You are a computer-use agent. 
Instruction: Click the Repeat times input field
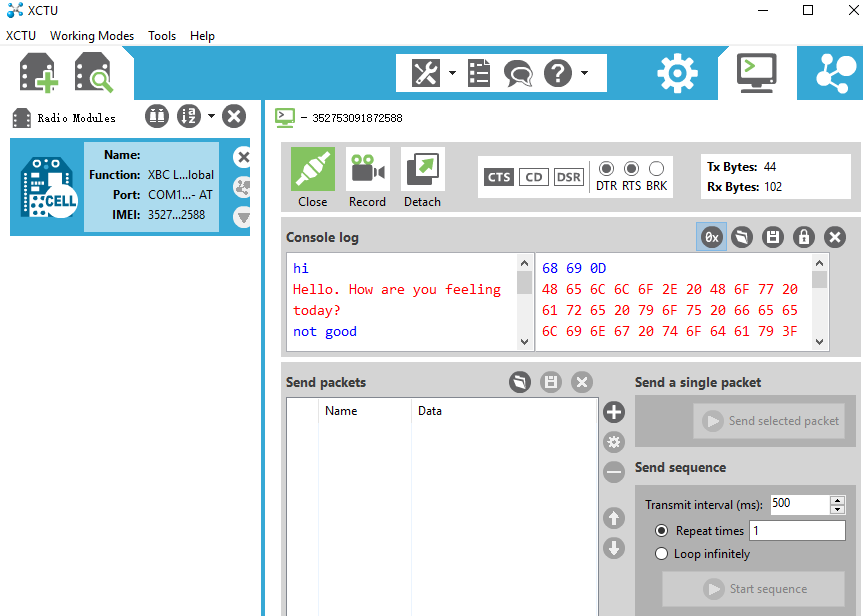click(x=797, y=531)
